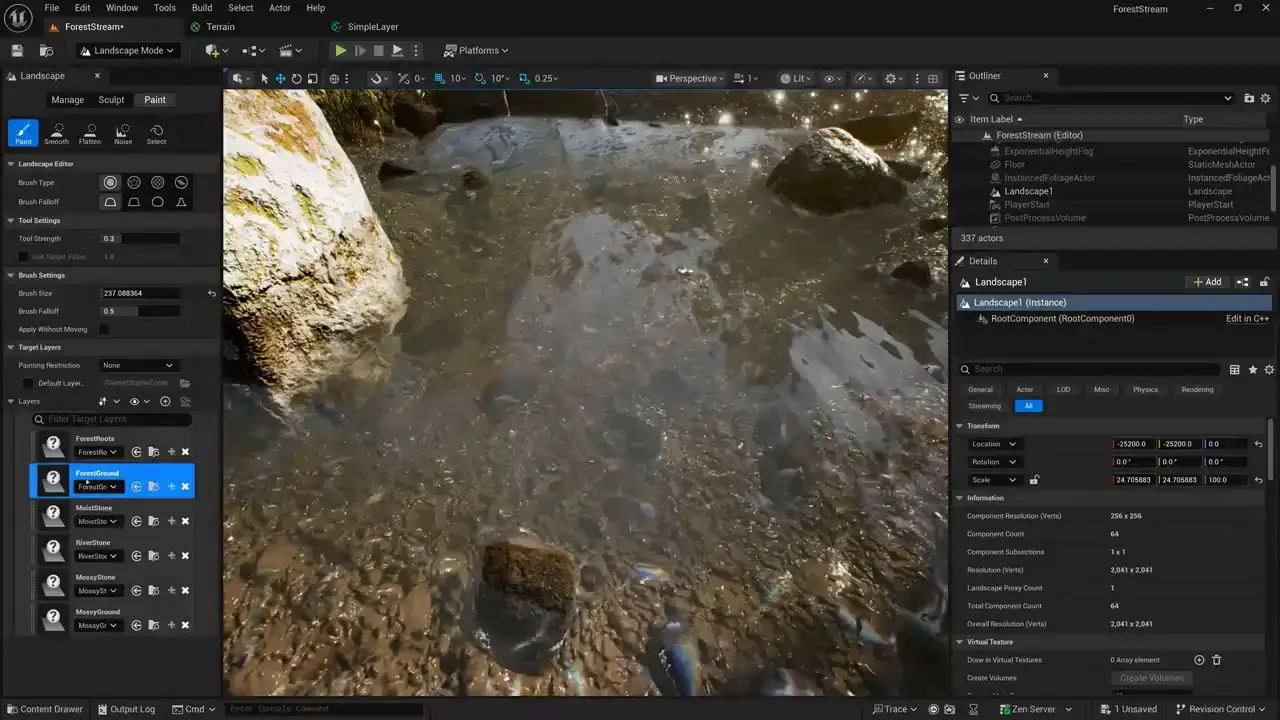Screen dimensions: 1280x720
Task: Select the first circular Brush Type option
Action: click(x=110, y=183)
